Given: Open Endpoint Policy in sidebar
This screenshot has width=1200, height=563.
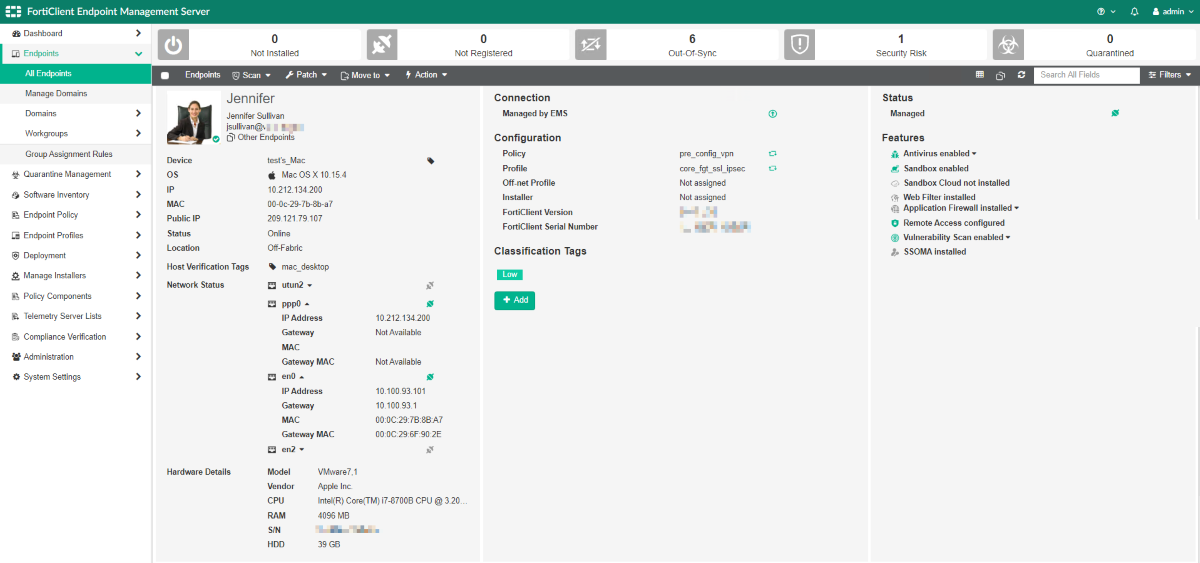Looking at the screenshot, I should pyautogui.click(x=75, y=215).
